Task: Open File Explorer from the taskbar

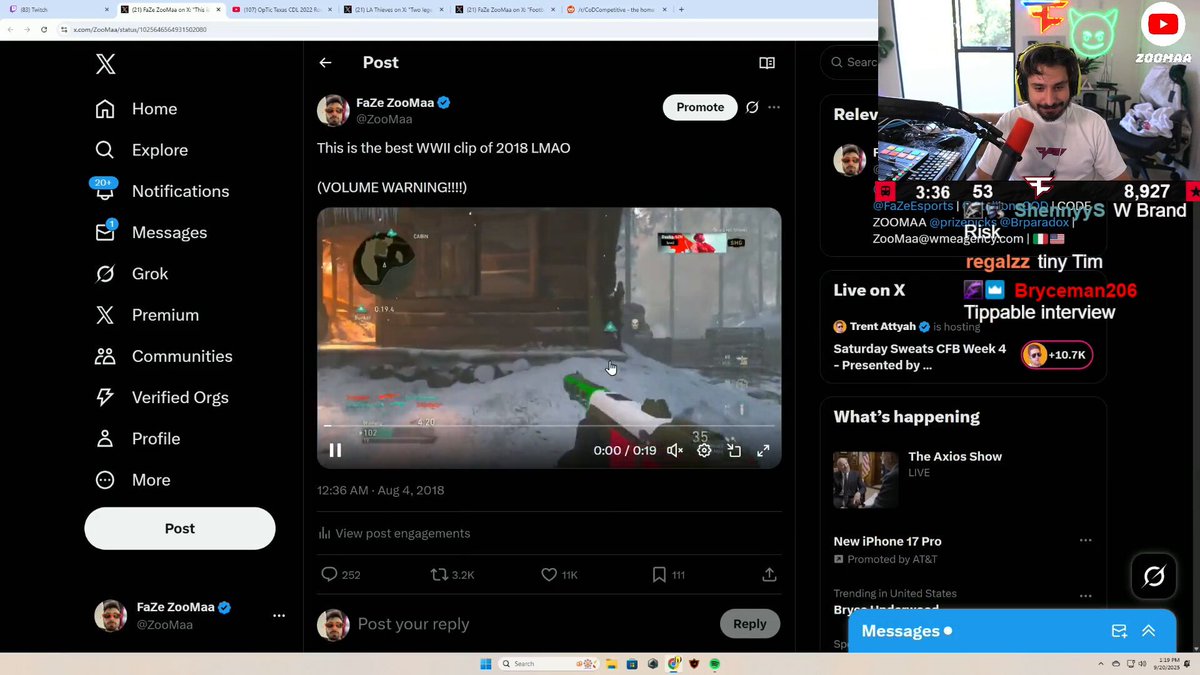Action: [x=610, y=664]
